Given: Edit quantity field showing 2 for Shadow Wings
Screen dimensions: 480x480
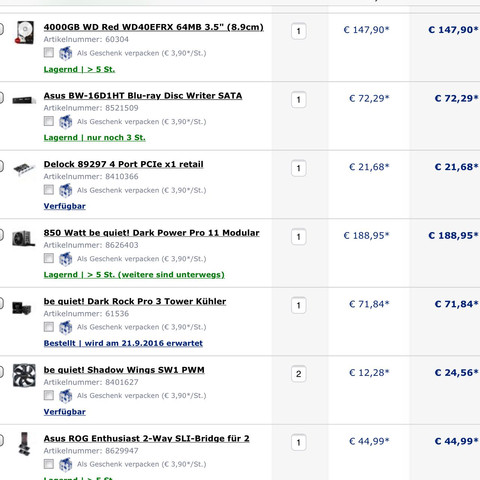Looking at the screenshot, I should coord(299,374).
